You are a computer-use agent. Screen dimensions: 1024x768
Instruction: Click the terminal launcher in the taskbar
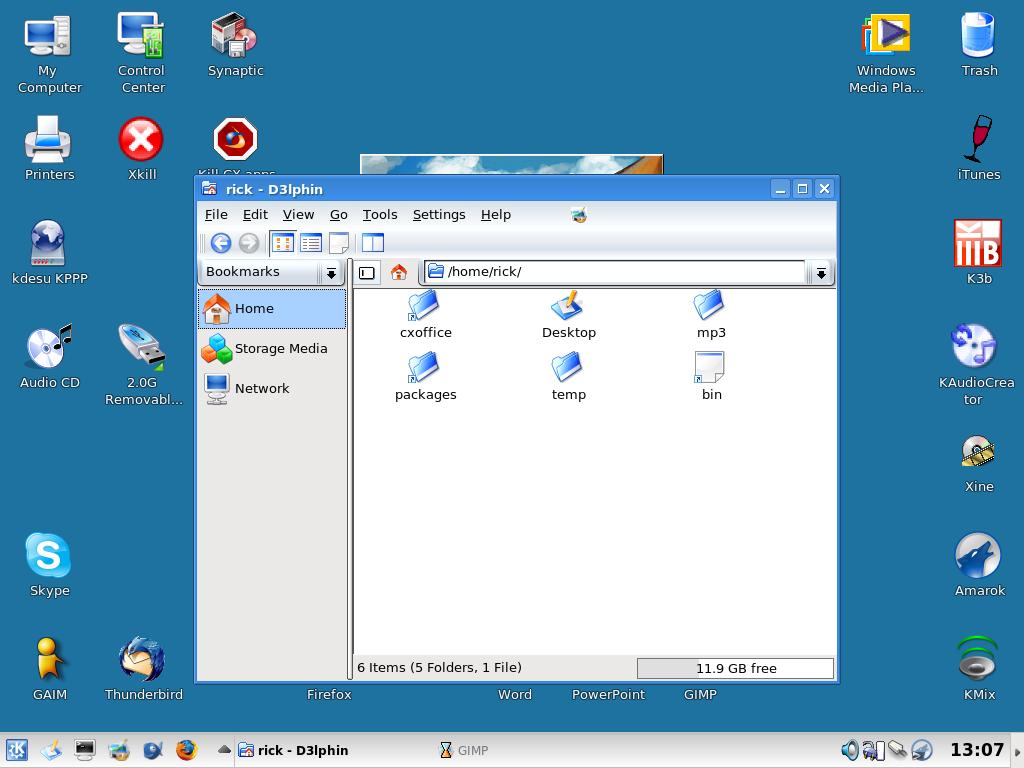84,750
